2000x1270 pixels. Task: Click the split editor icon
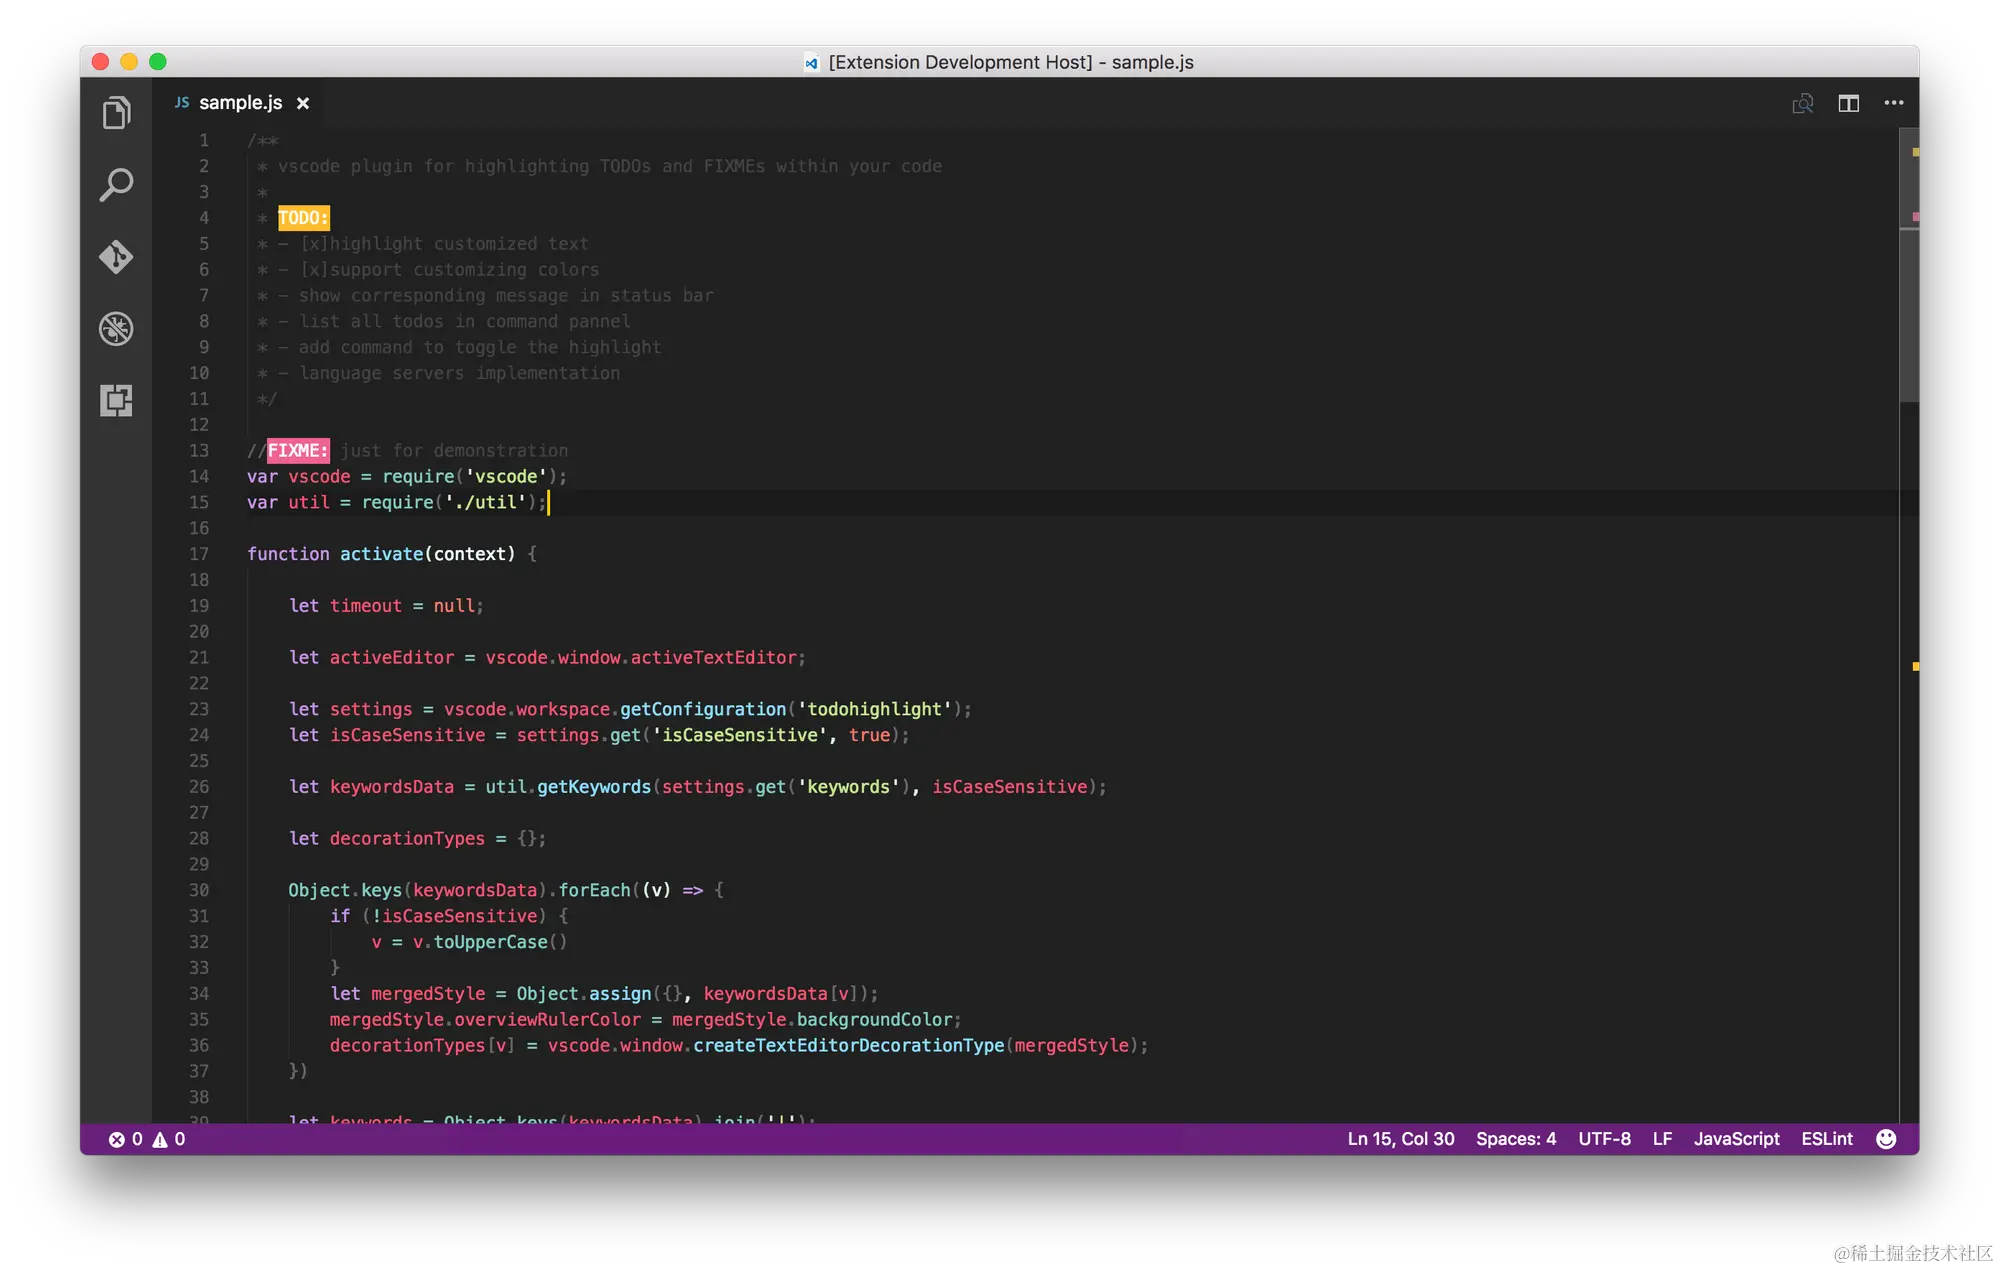(x=1848, y=103)
